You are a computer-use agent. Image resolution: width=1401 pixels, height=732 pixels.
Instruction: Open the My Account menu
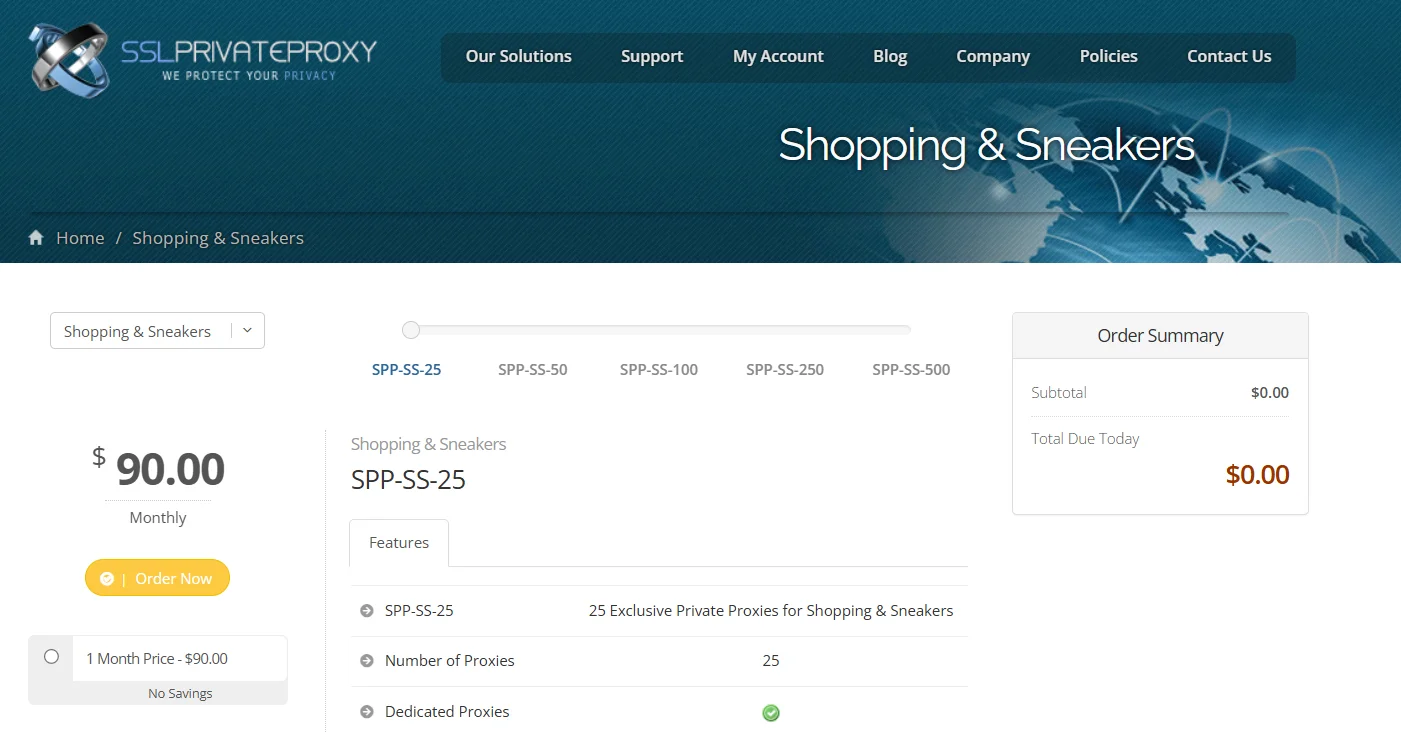click(x=778, y=57)
